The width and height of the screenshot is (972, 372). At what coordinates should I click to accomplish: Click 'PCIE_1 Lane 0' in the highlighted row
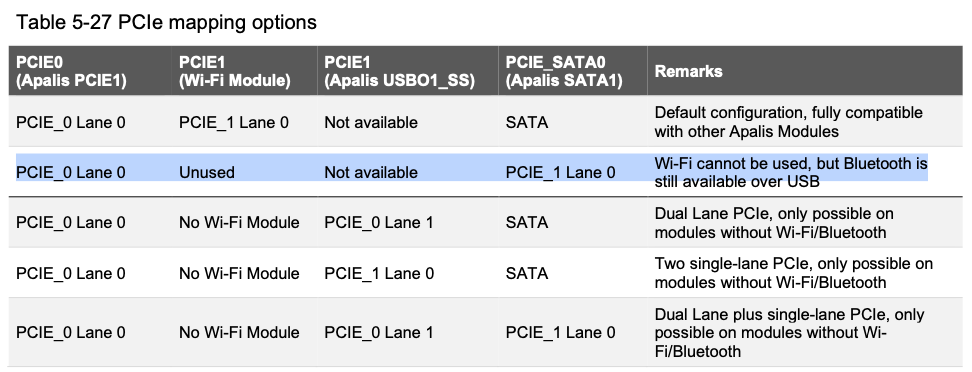point(560,172)
